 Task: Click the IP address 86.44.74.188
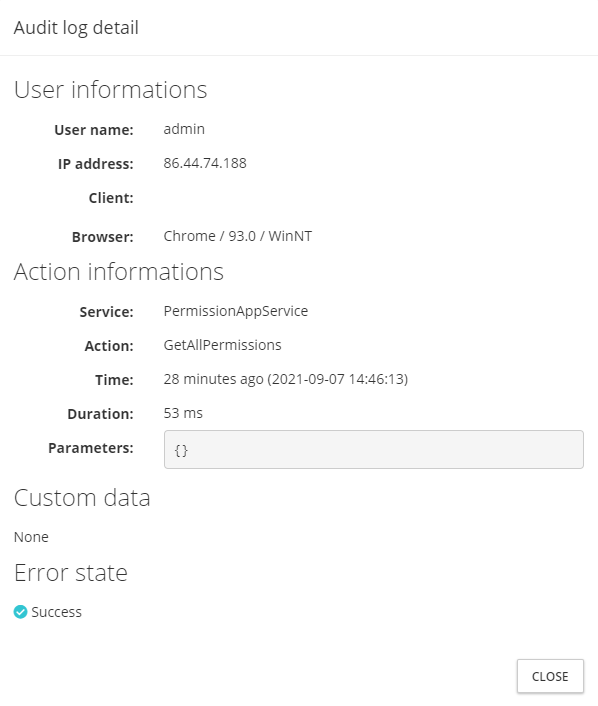[205, 163]
